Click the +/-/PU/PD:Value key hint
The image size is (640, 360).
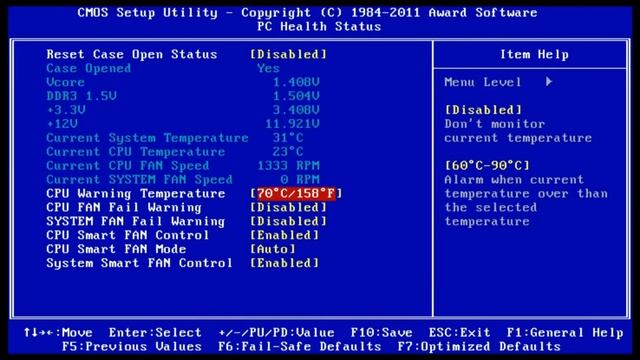coord(276,333)
